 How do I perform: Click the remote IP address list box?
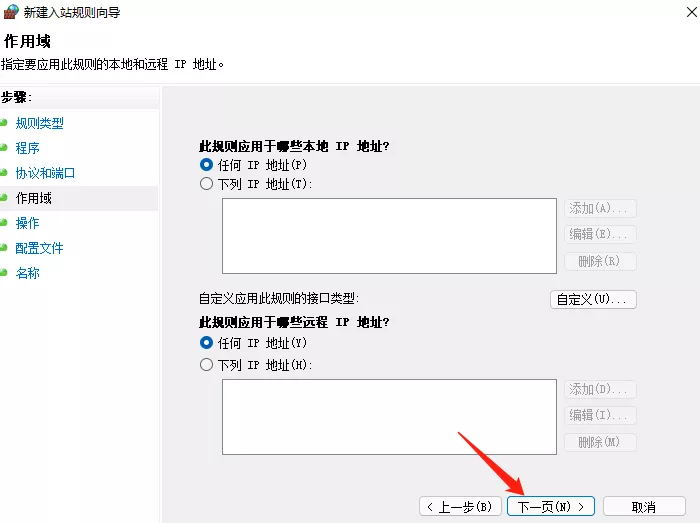[x=389, y=416]
